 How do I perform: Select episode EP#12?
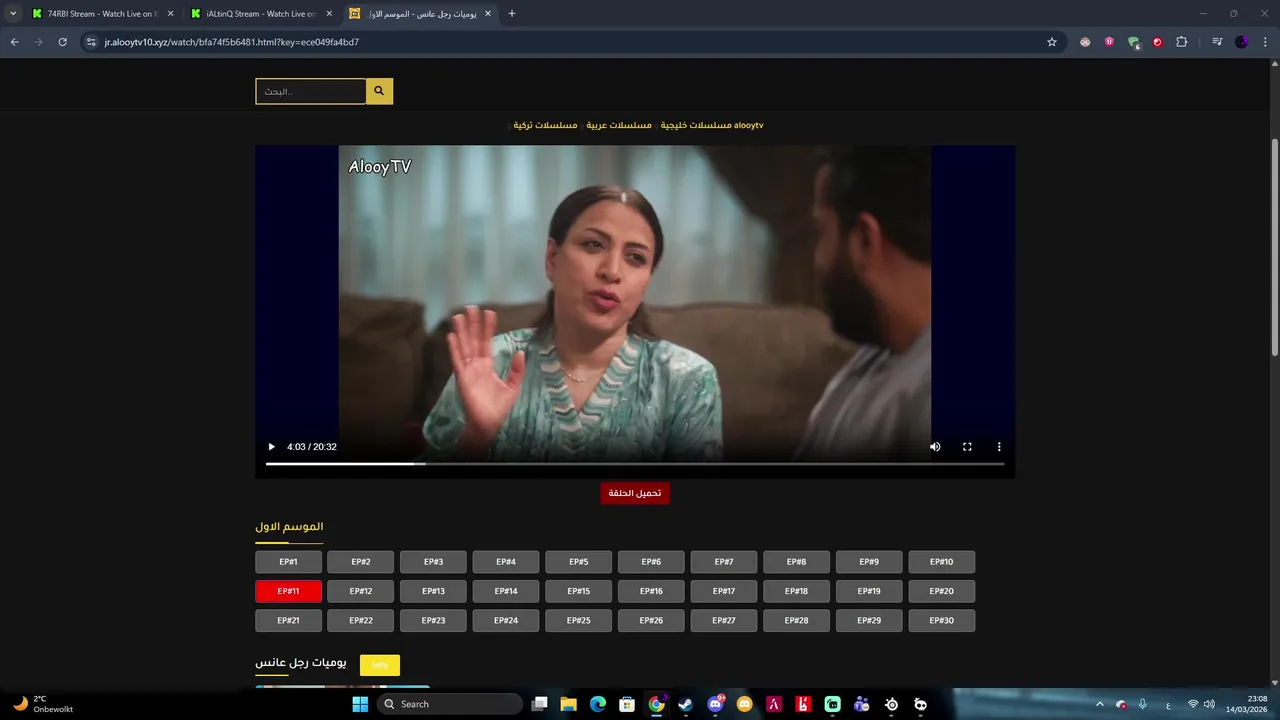(361, 591)
